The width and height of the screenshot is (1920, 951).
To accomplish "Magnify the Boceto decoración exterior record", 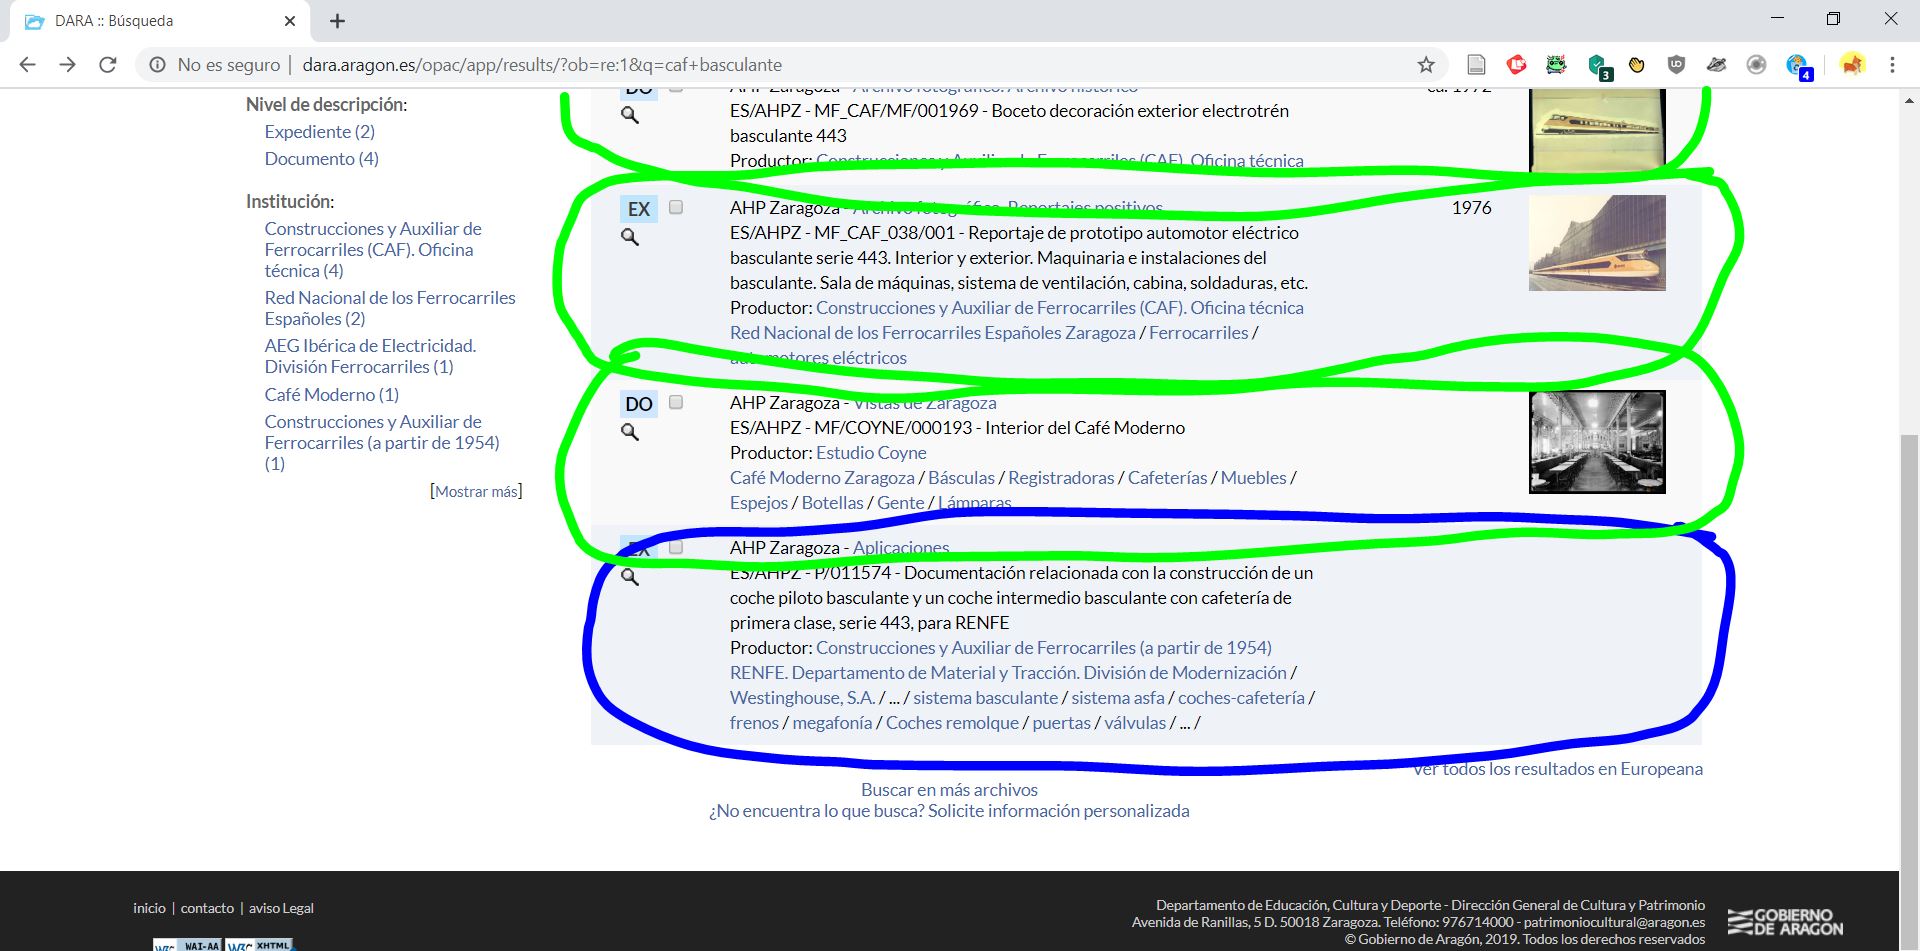I will tap(630, 115).
